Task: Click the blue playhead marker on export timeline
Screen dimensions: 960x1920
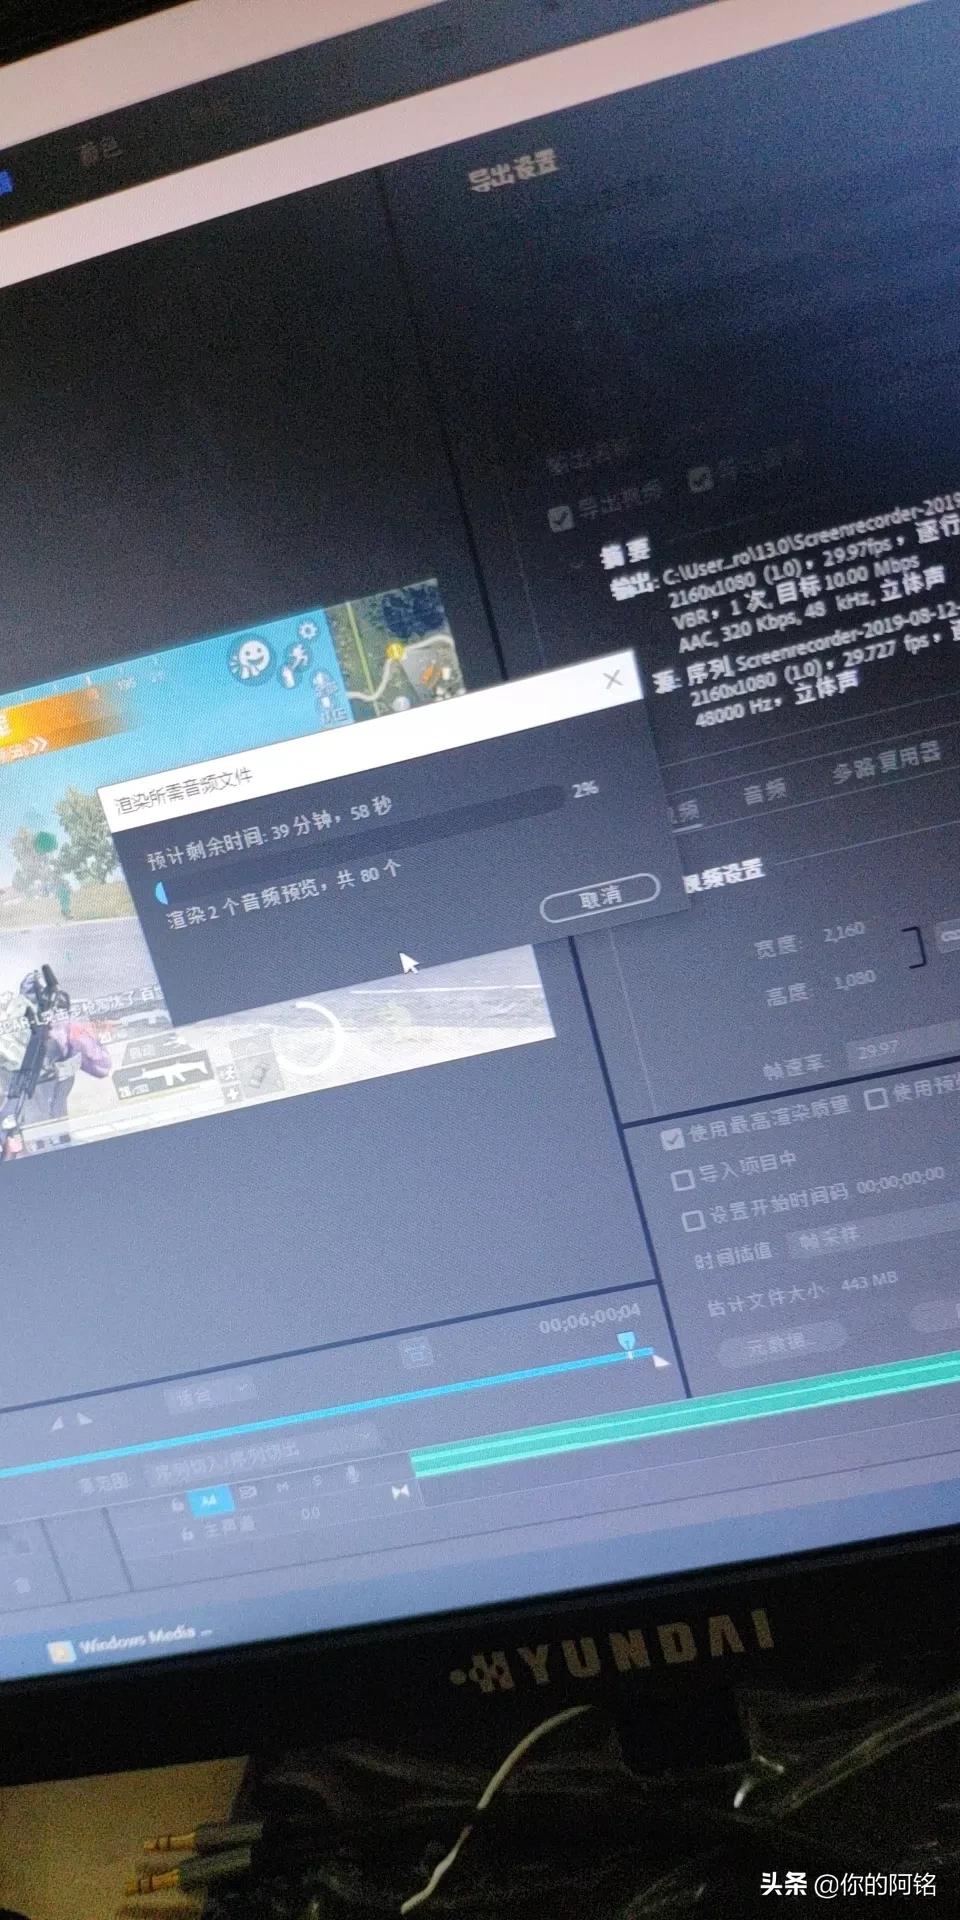Action: pos(626,1341)
